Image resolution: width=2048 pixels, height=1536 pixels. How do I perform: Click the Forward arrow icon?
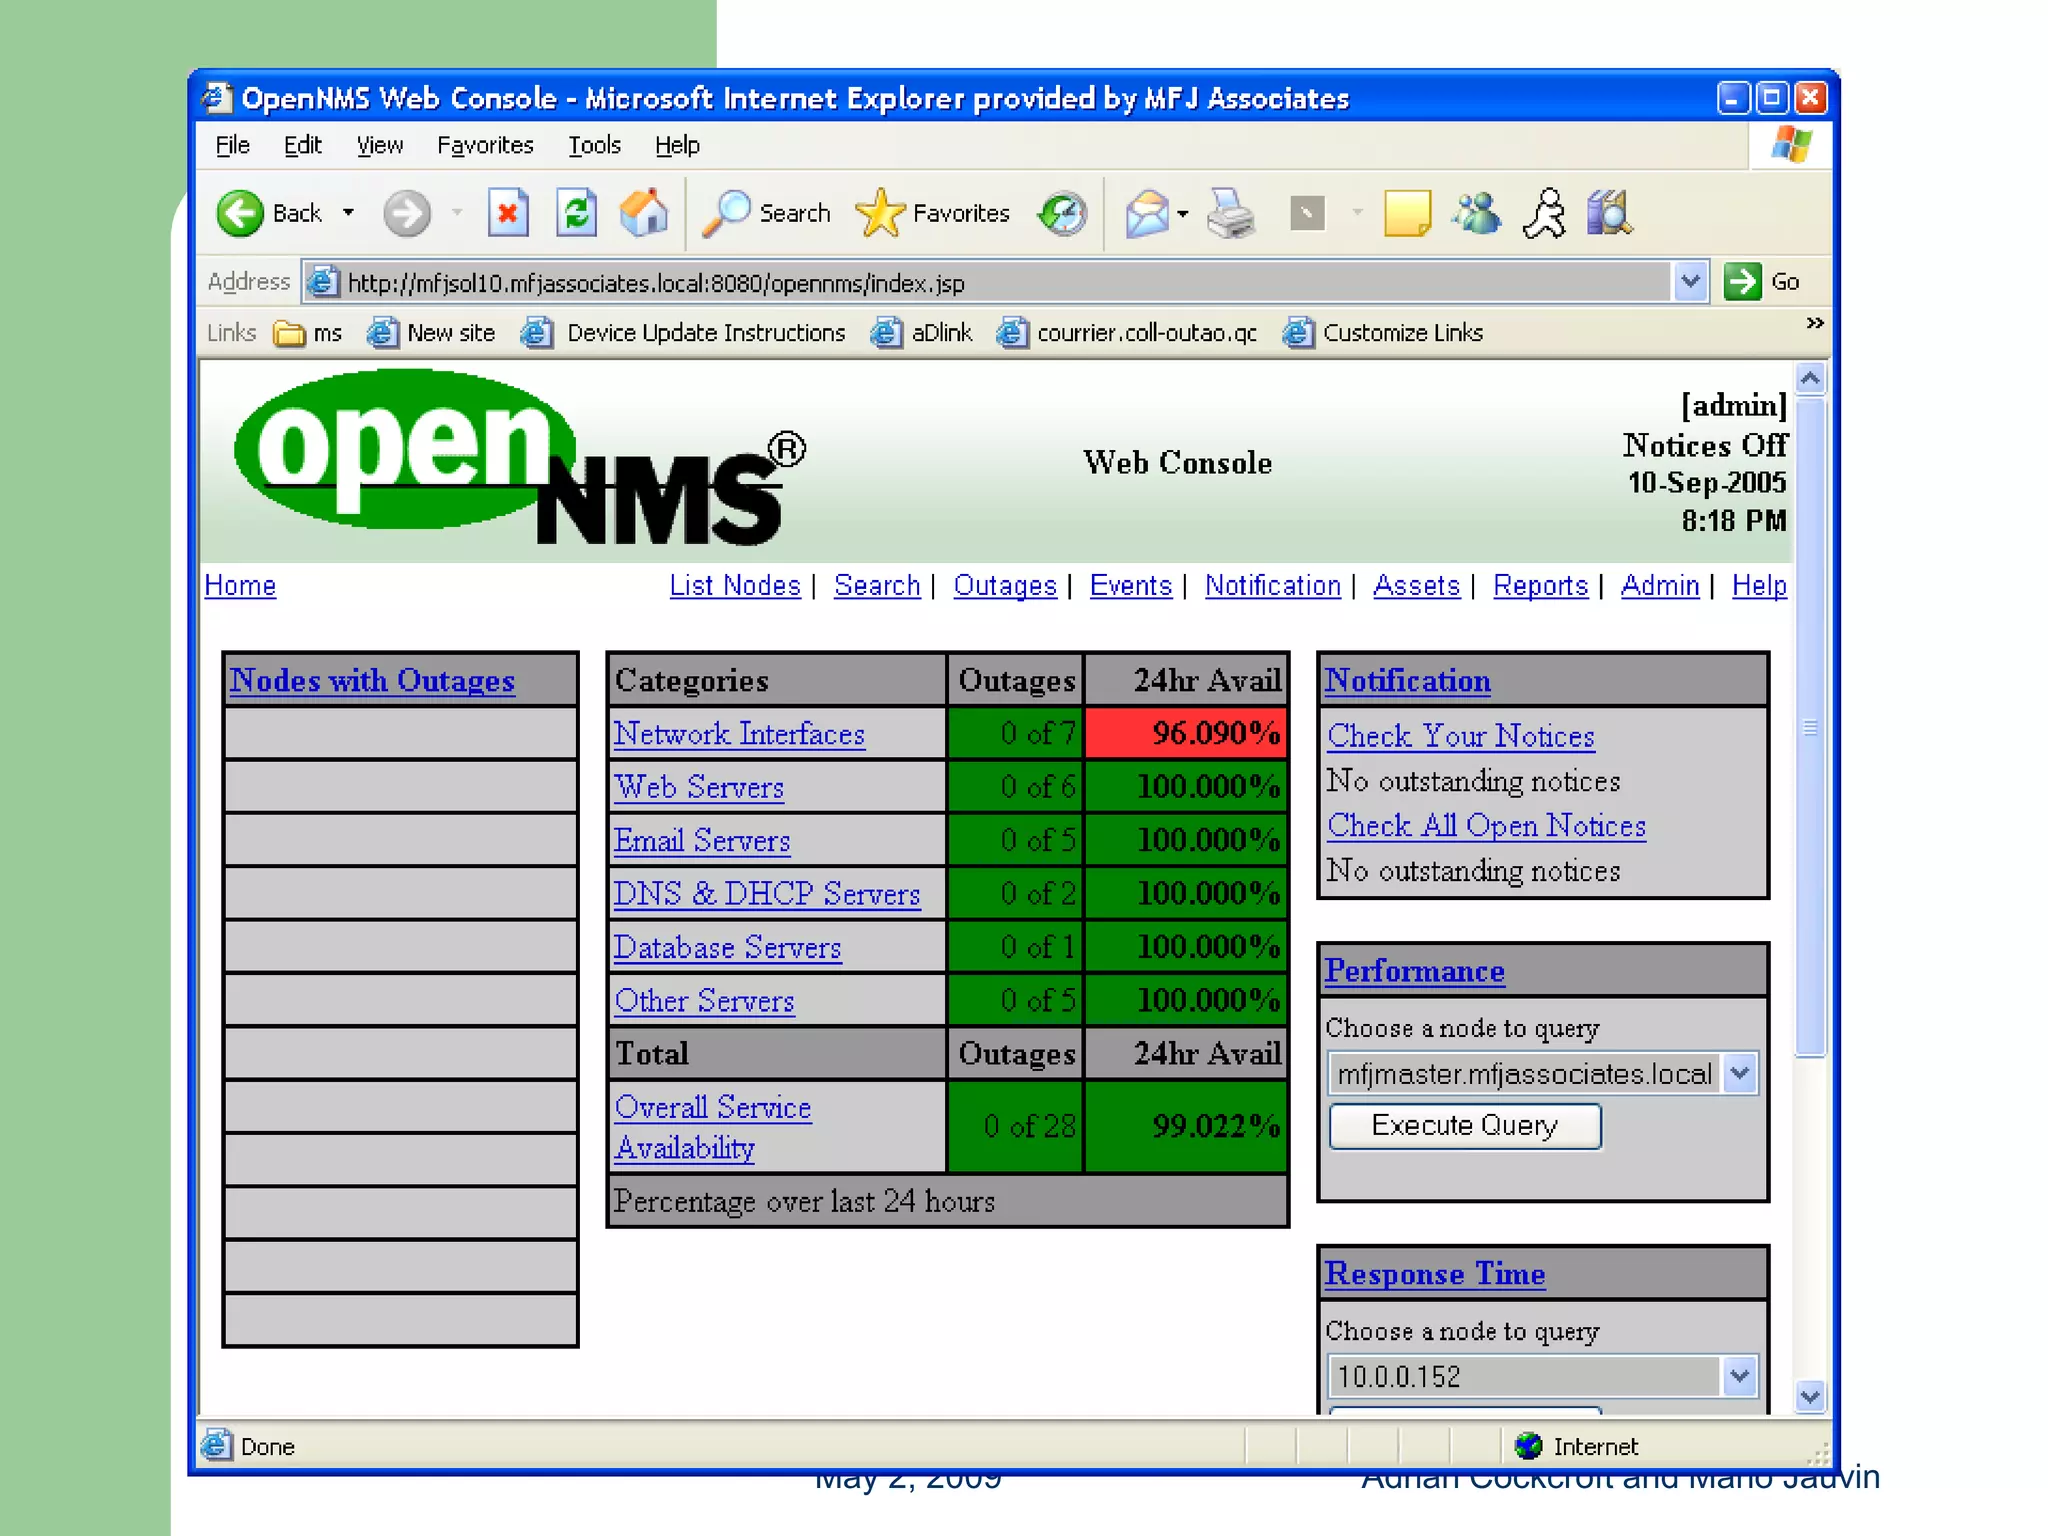coord(406,213)
